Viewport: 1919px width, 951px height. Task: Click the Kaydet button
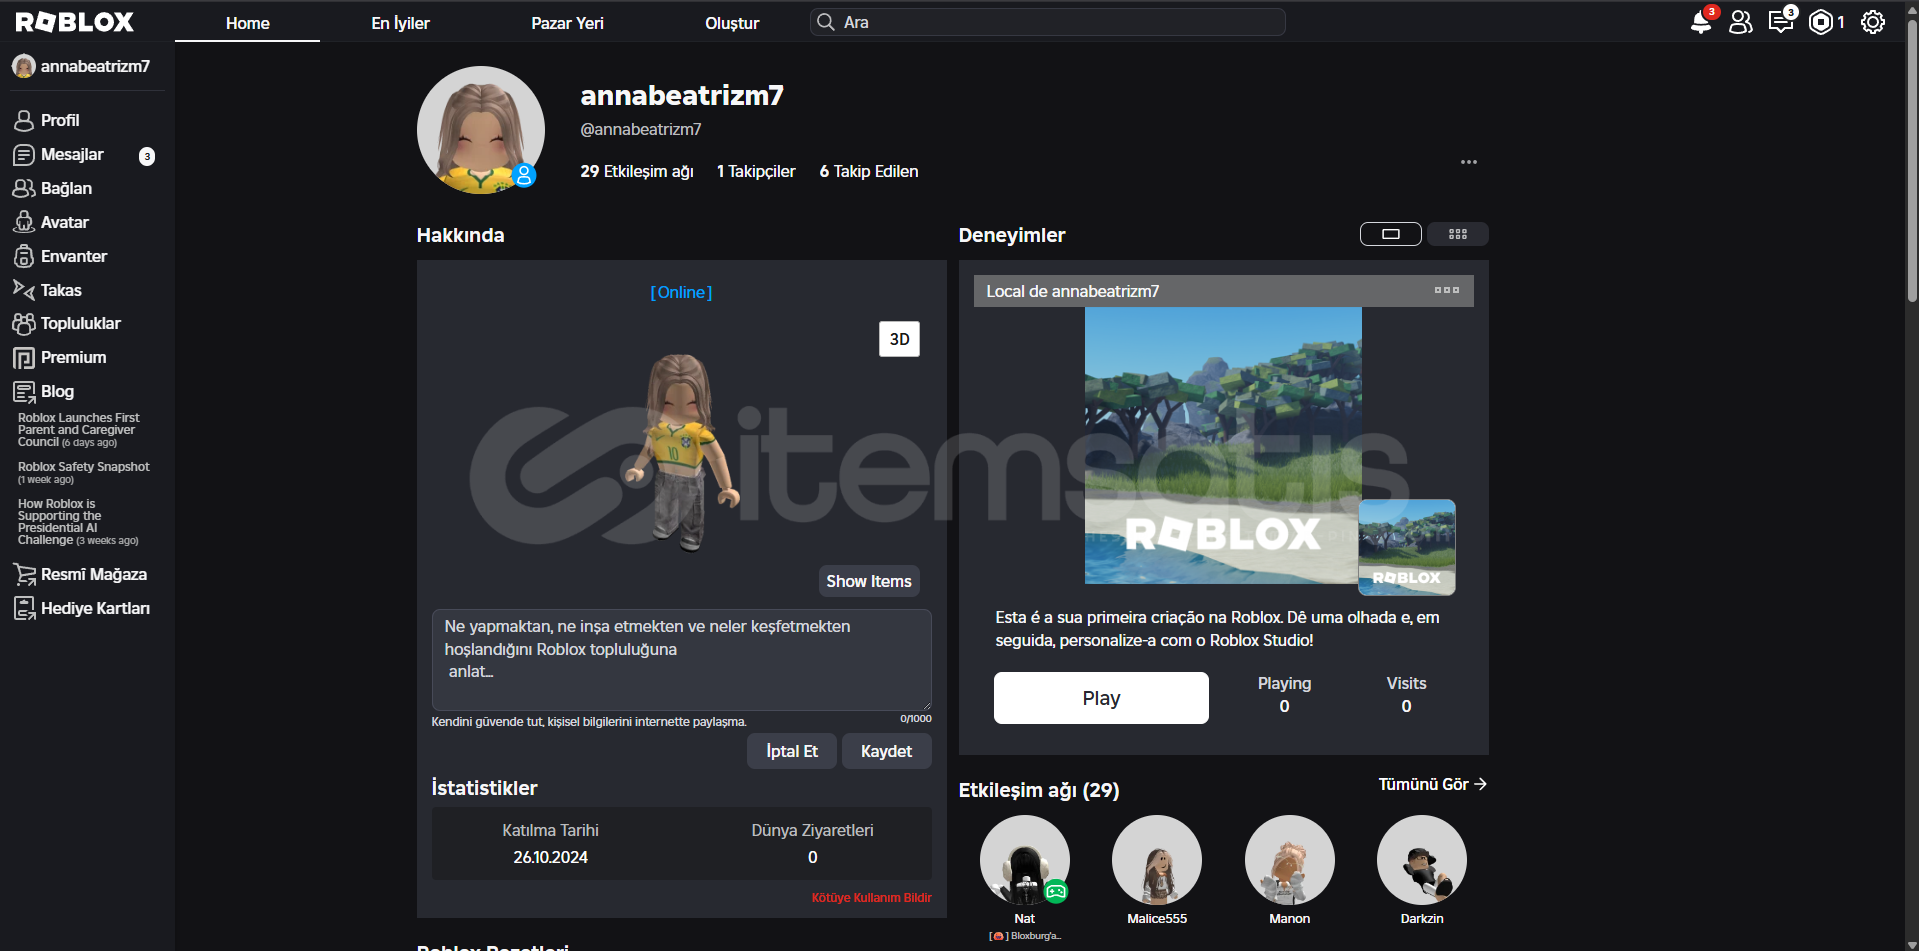tap(886, 751)
